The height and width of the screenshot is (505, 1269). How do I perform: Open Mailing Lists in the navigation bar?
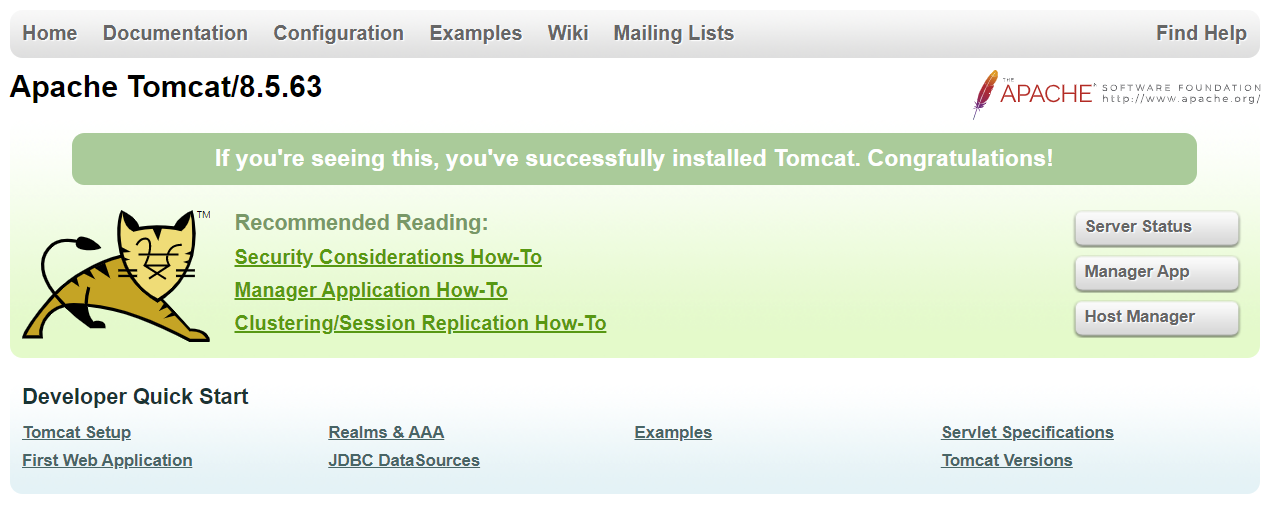[x=674, y=33]
